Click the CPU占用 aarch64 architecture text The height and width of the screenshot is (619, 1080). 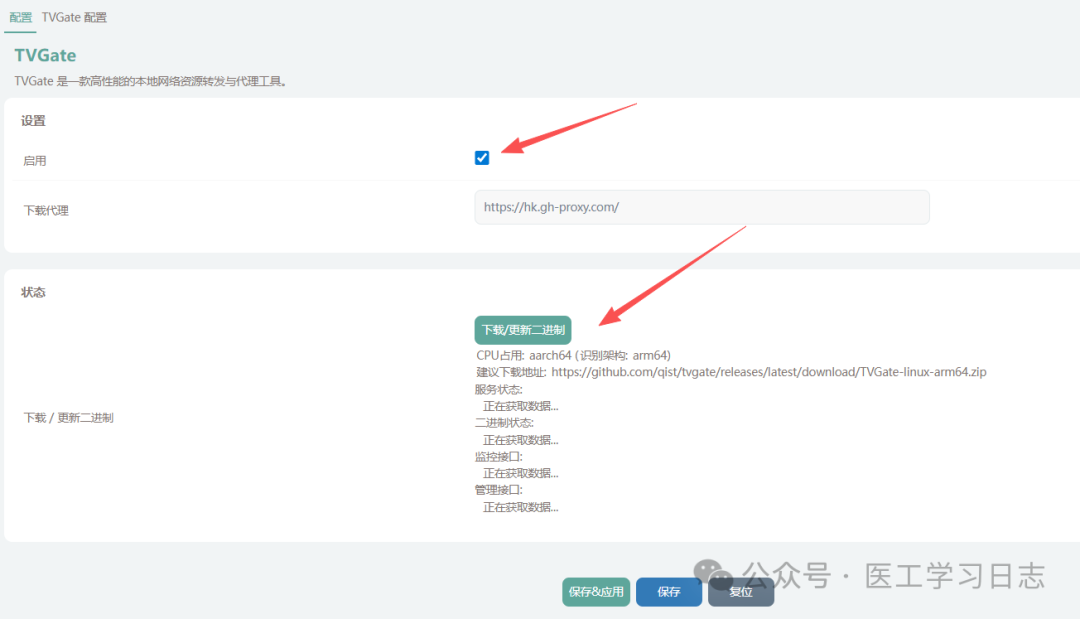tap(573, 355)
